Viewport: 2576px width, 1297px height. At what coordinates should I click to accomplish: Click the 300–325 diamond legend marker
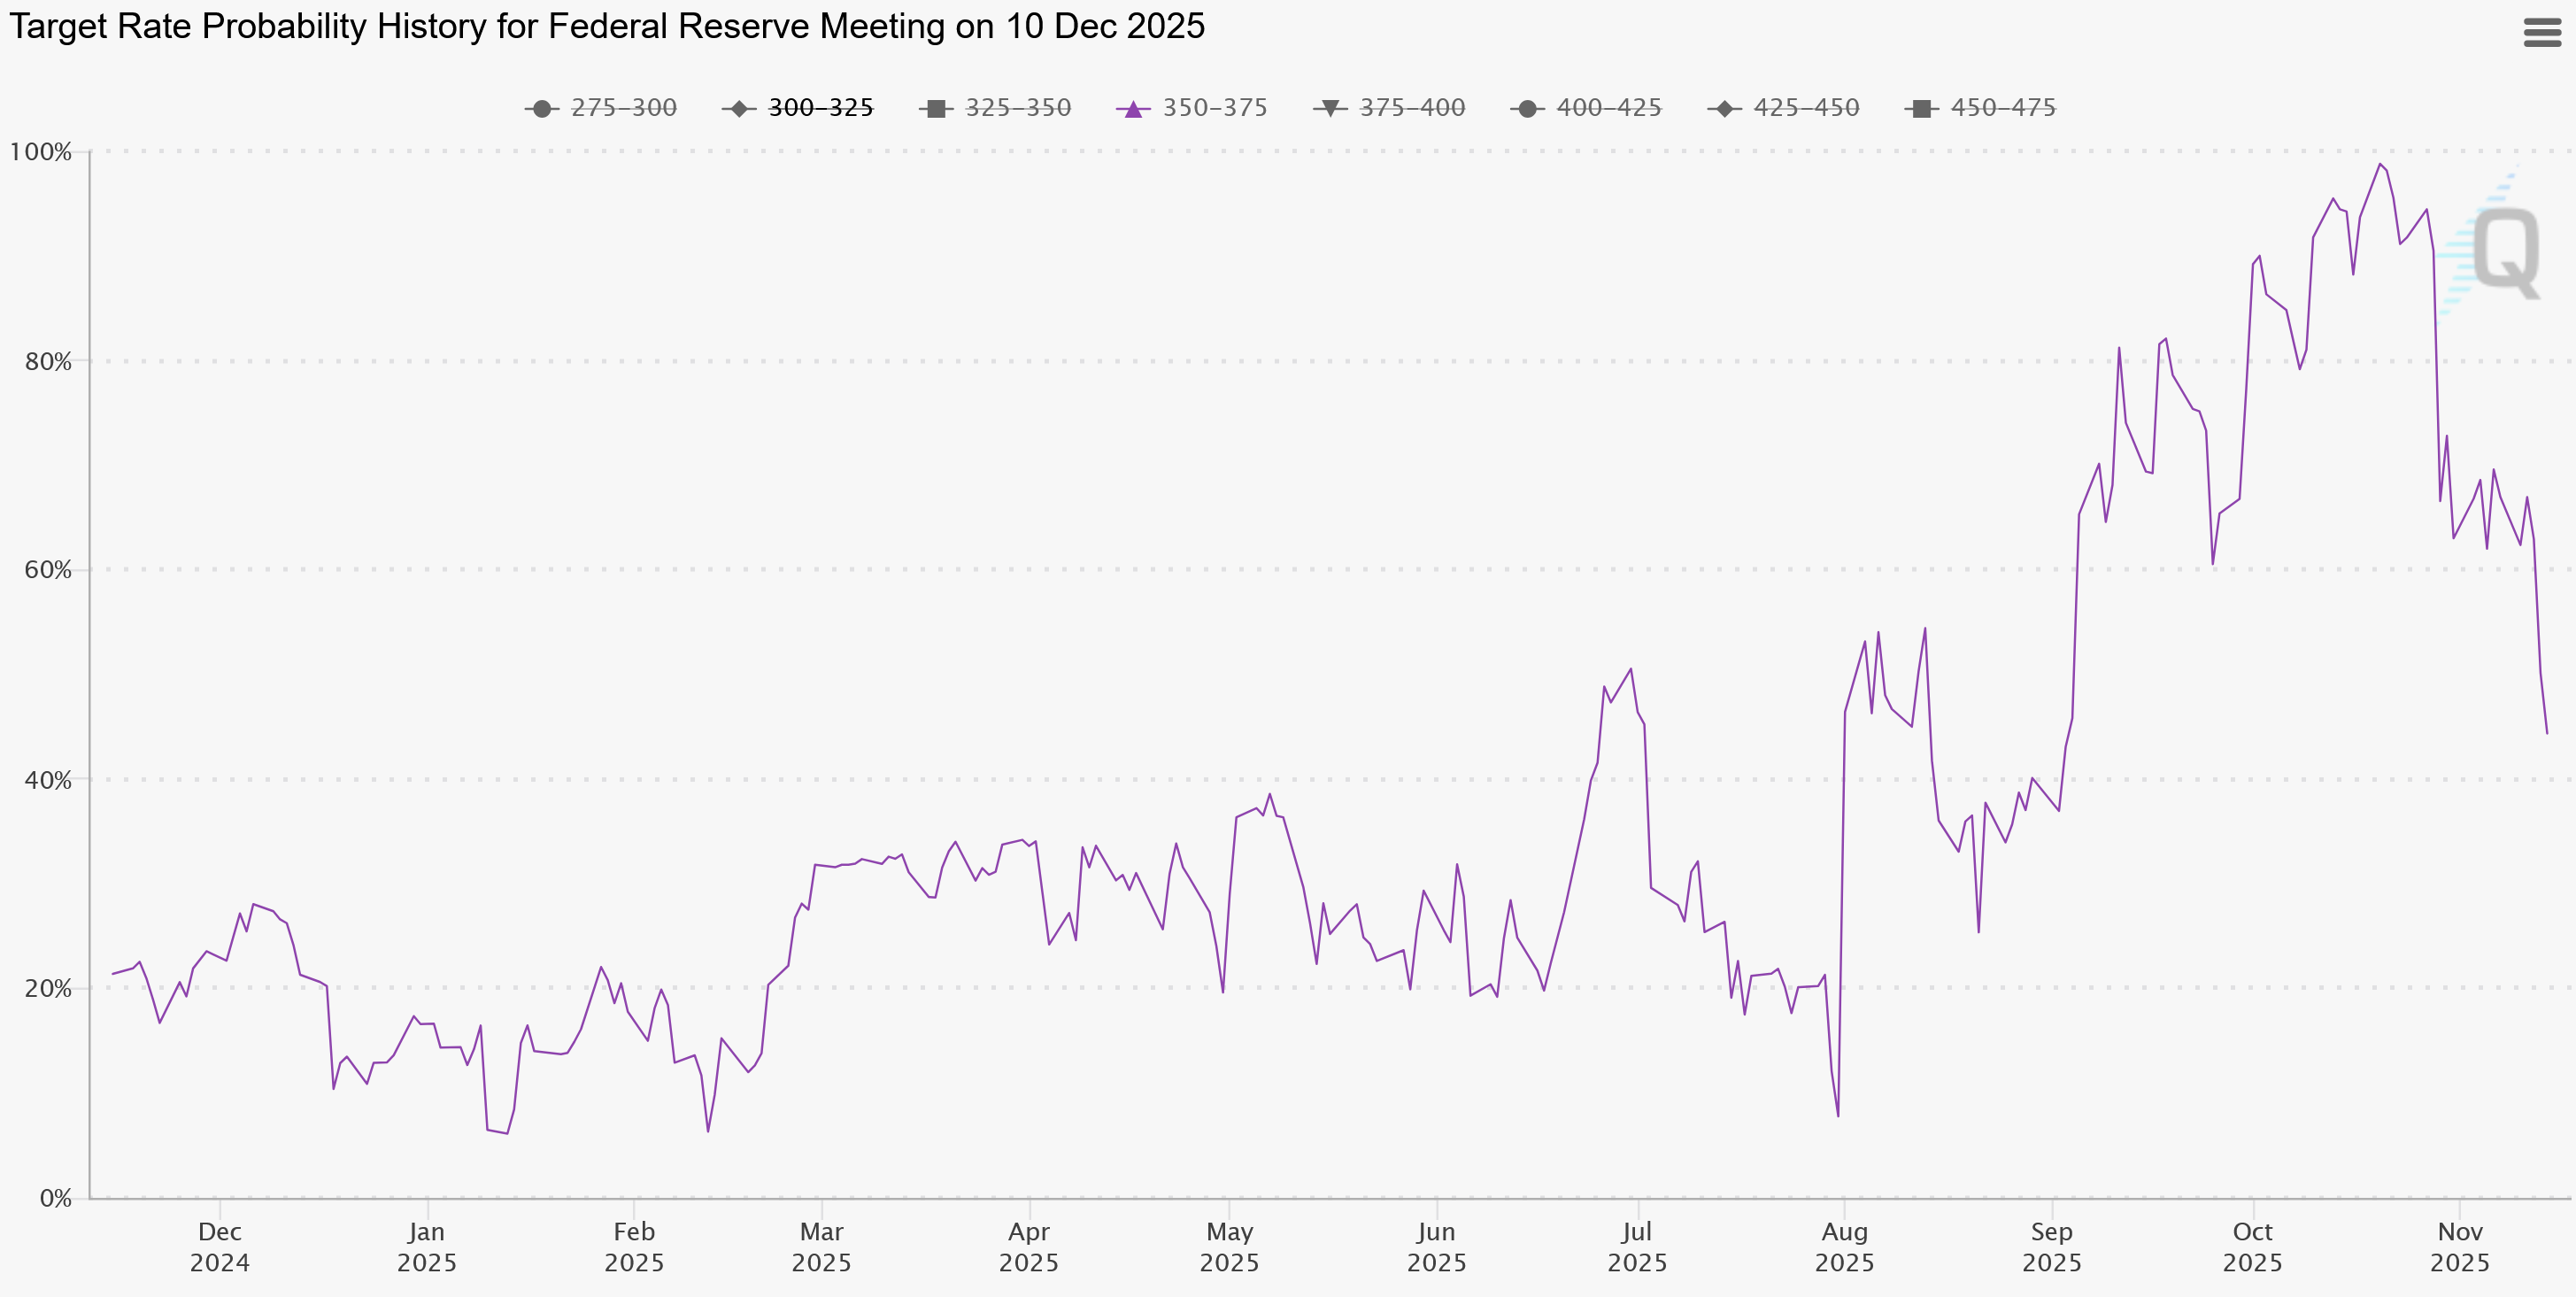click(x=738, y=109)
